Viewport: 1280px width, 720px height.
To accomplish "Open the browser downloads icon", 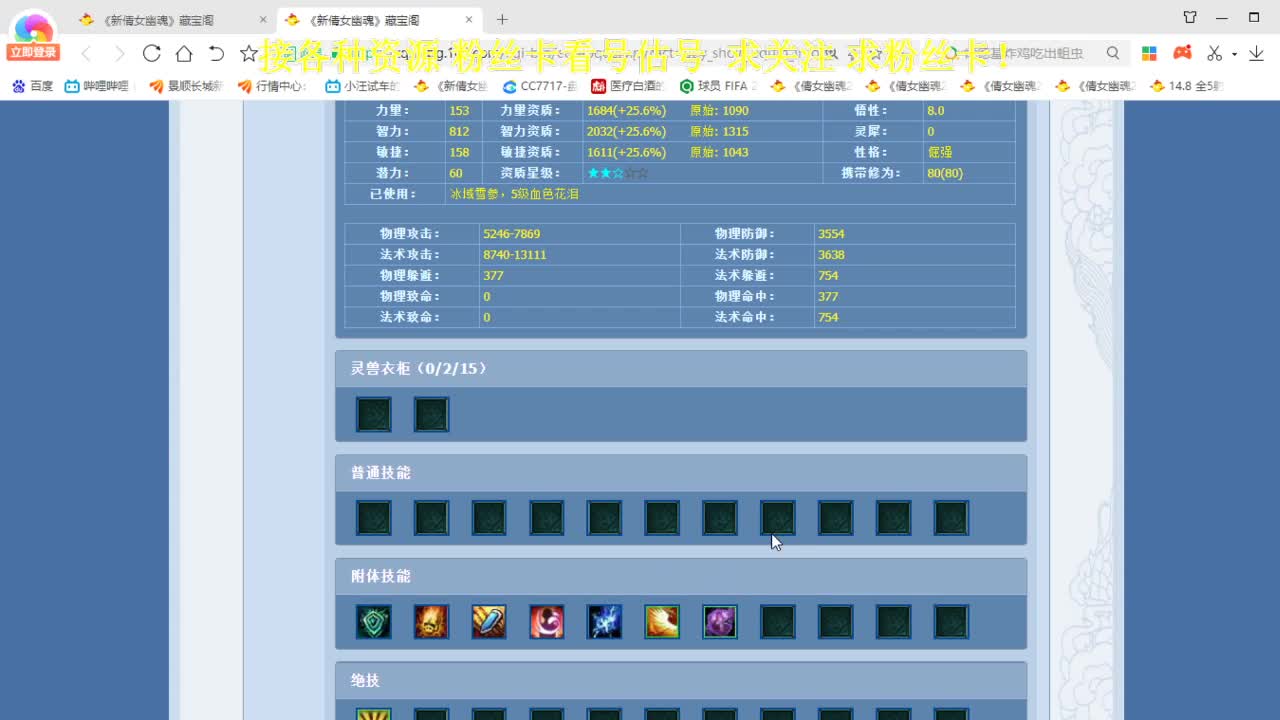I will coord(1256,53).
